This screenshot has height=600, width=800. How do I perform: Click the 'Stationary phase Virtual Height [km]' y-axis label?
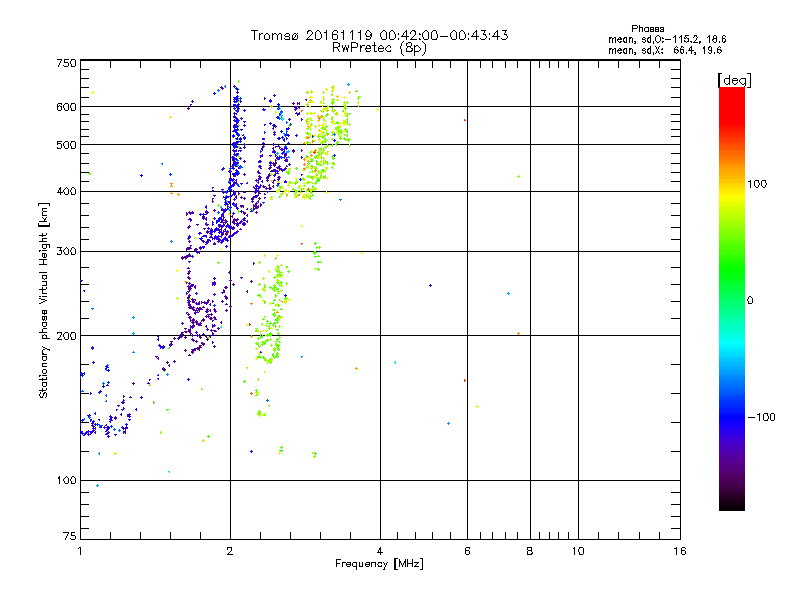pos(43,300)
